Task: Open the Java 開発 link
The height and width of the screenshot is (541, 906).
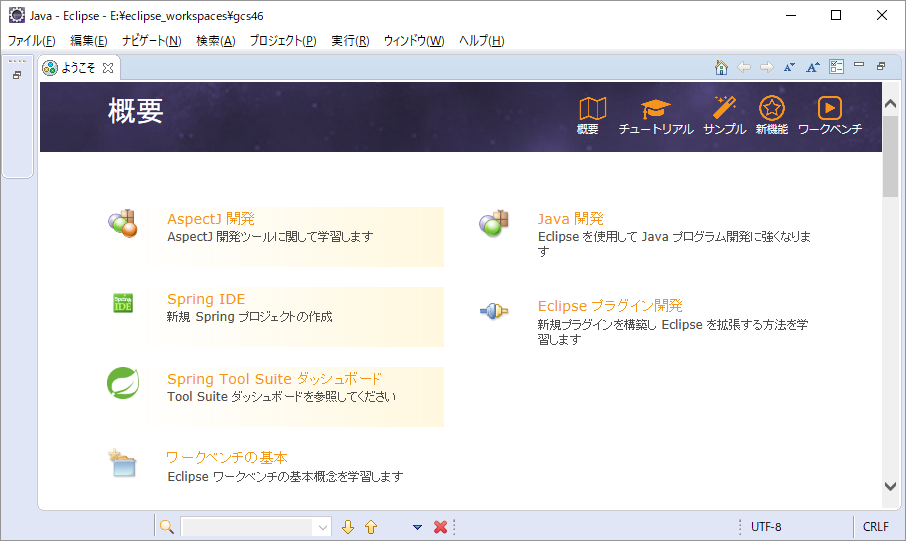Action: (x=571, y=218)
